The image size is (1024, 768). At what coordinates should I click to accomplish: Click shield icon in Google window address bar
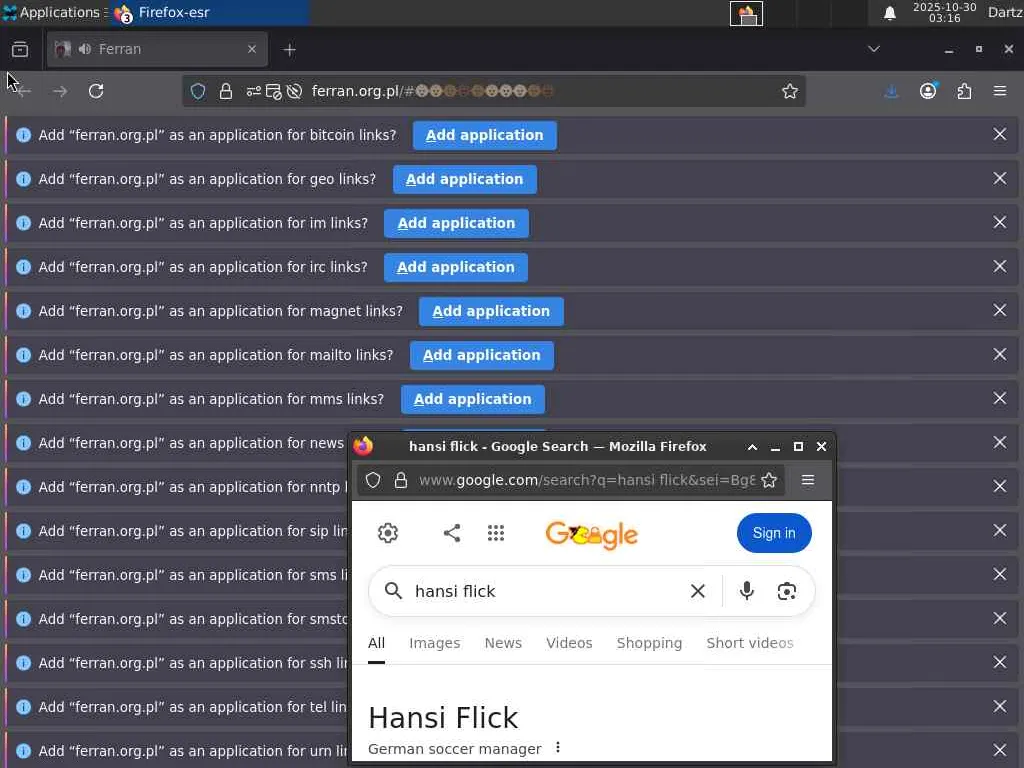373,481
